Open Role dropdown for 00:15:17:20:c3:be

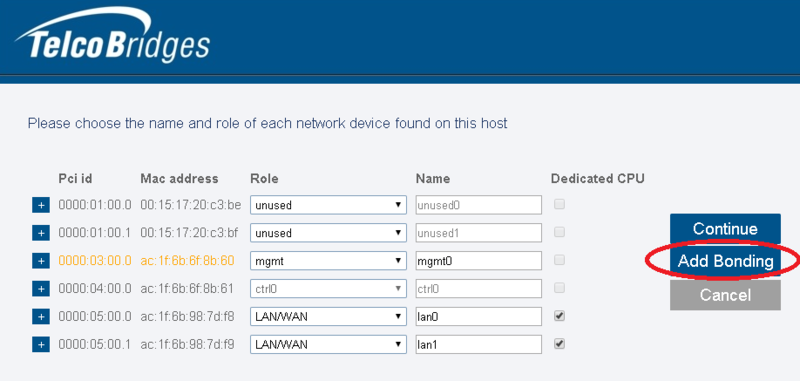pos(328,205)
